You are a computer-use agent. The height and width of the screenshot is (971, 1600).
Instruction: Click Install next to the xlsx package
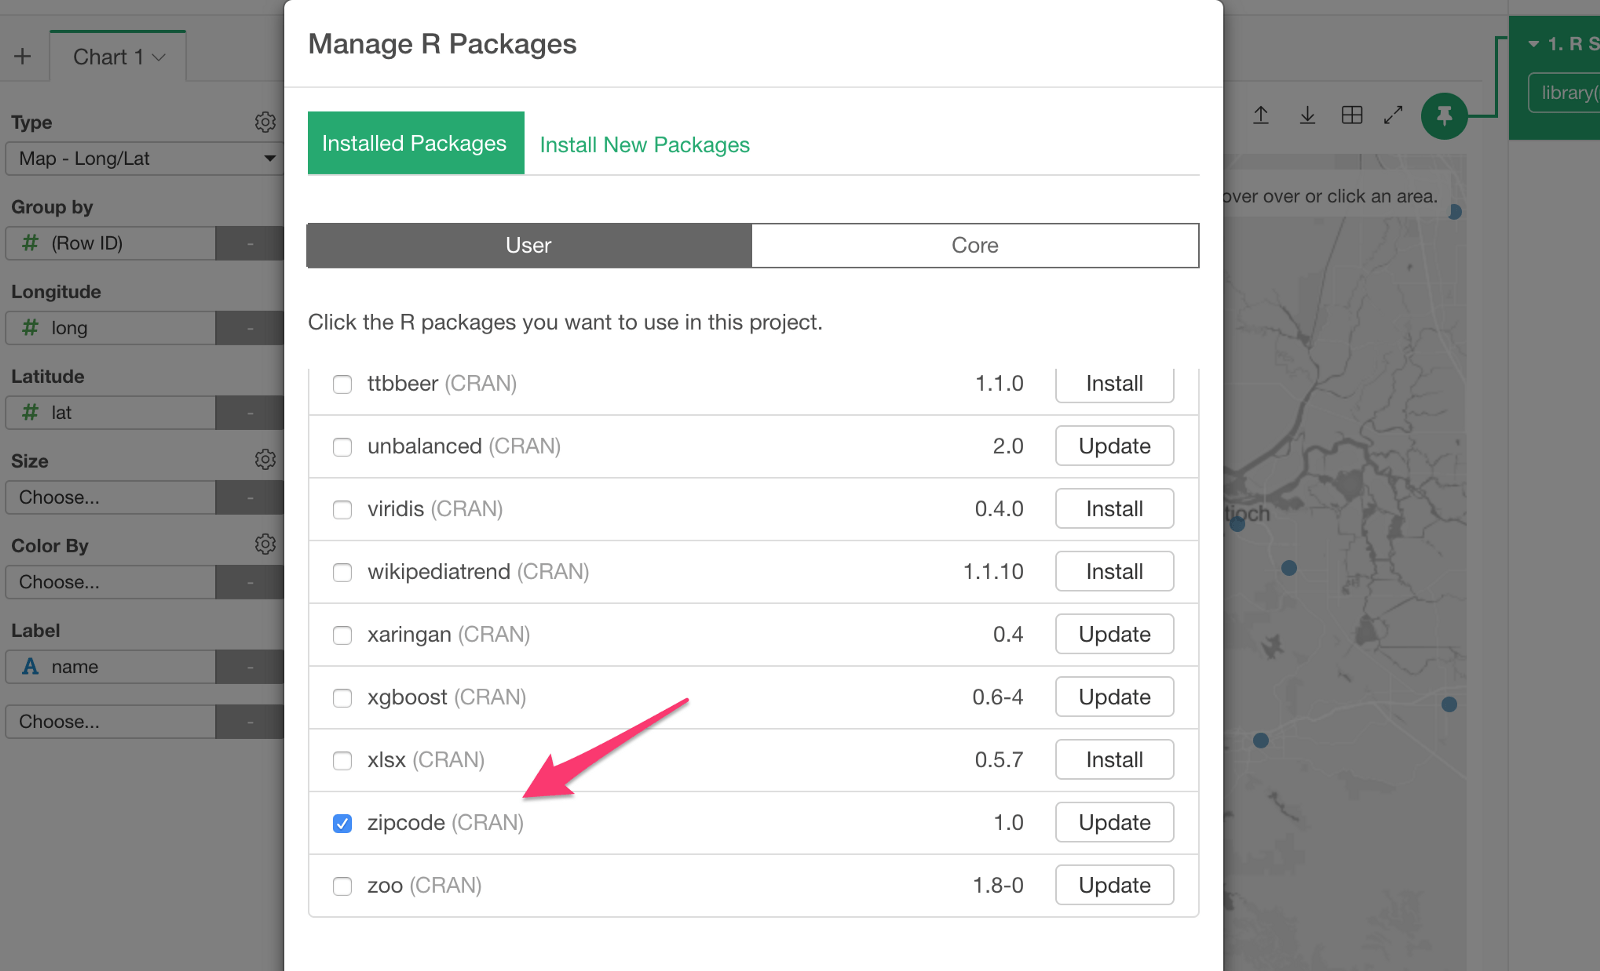click(1113, 759)
